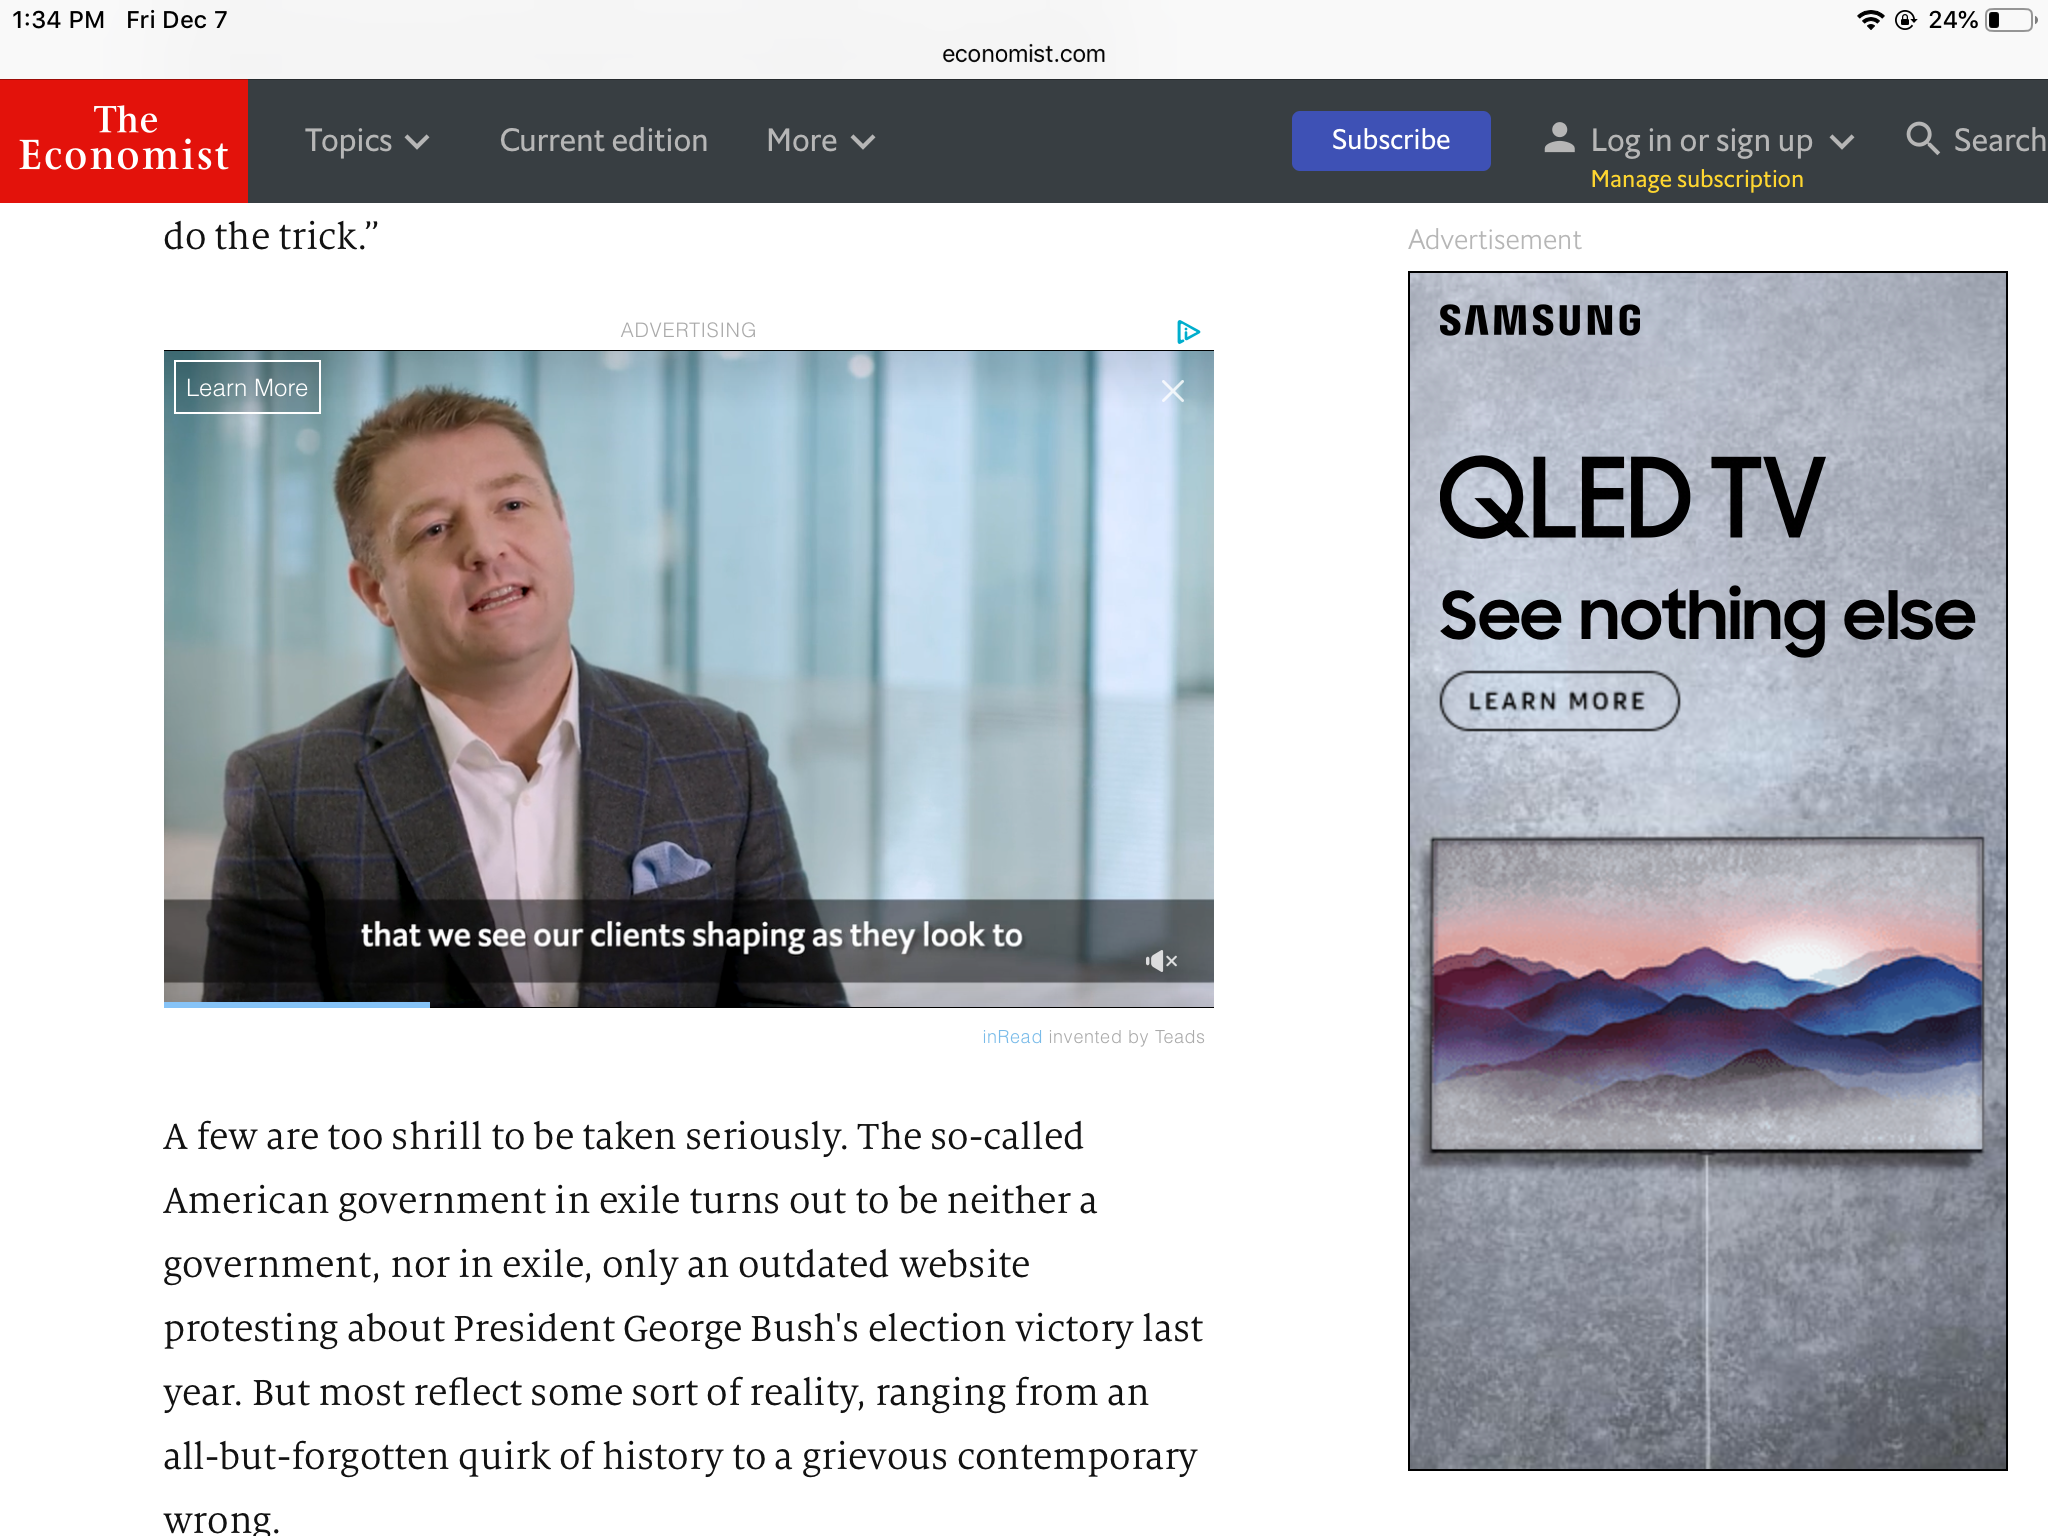Click the QLED TV image in Samsung ad
The image size is (2048, 1536).
point(1706,994)
